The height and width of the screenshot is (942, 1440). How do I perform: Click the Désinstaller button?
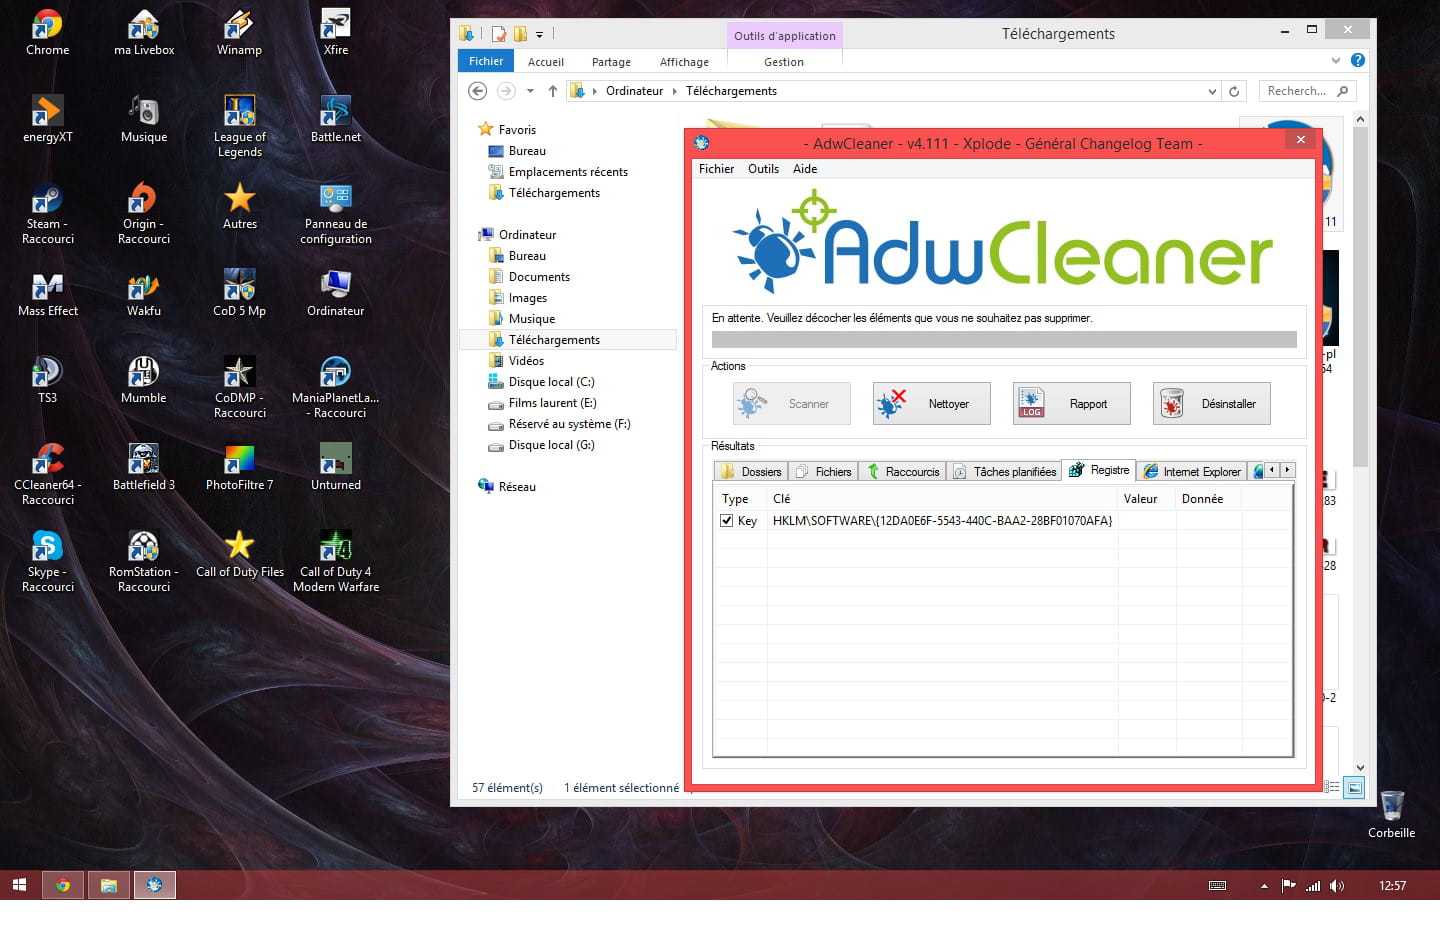point(1211,404)
